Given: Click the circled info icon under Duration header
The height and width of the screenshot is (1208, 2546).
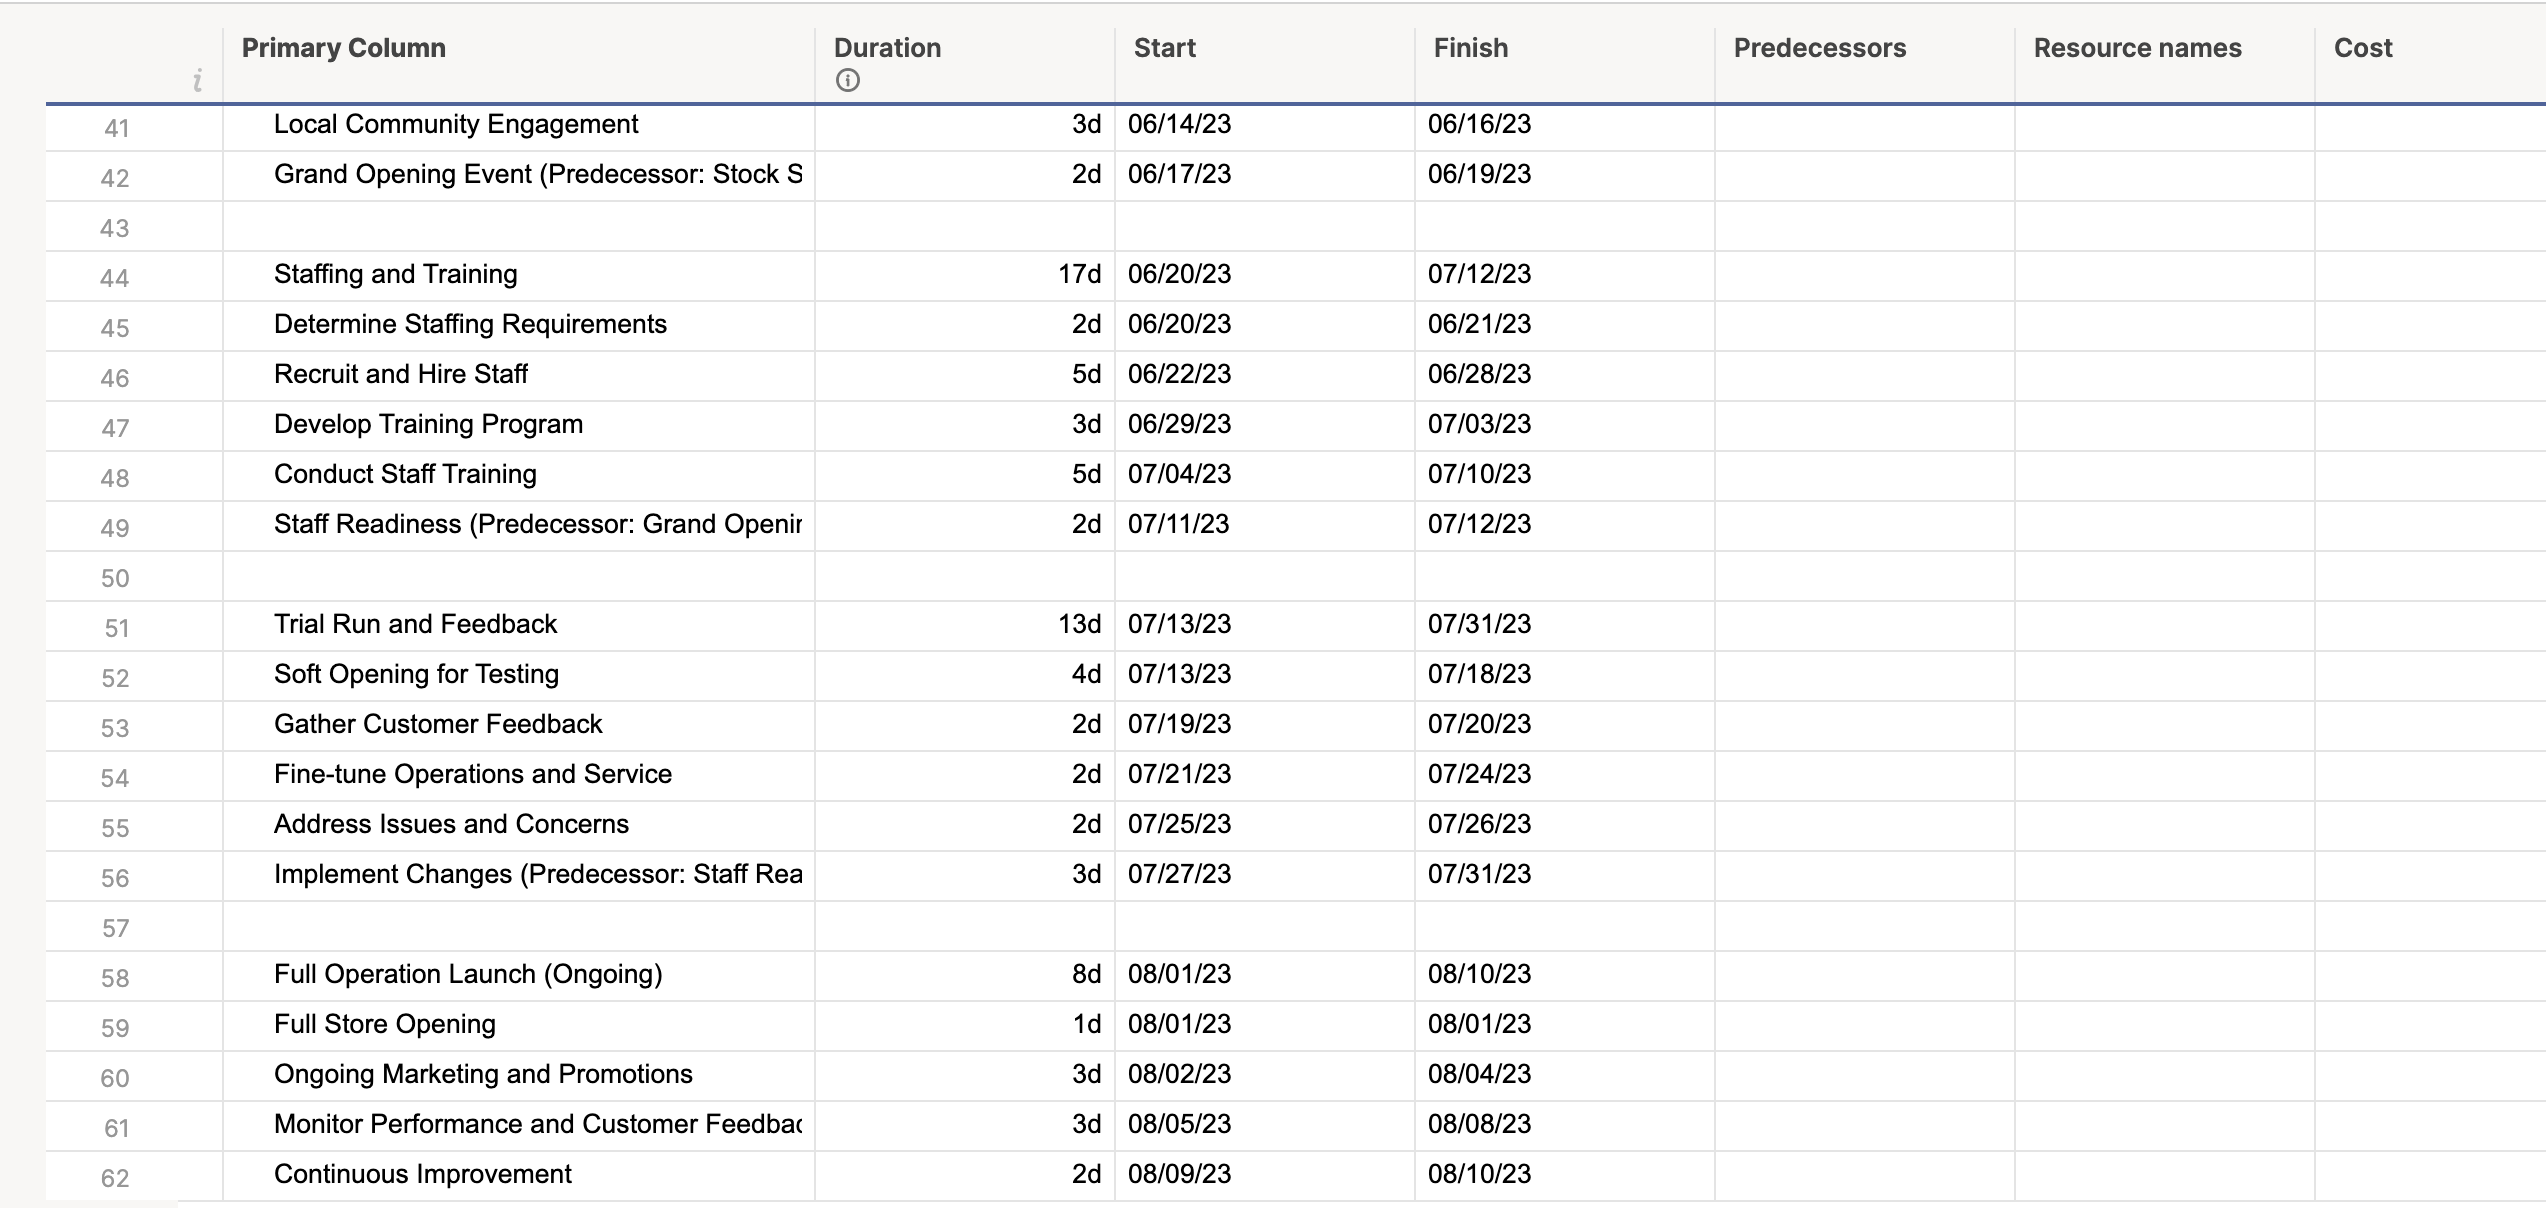Looking at the screenshot, I should 846,82.
